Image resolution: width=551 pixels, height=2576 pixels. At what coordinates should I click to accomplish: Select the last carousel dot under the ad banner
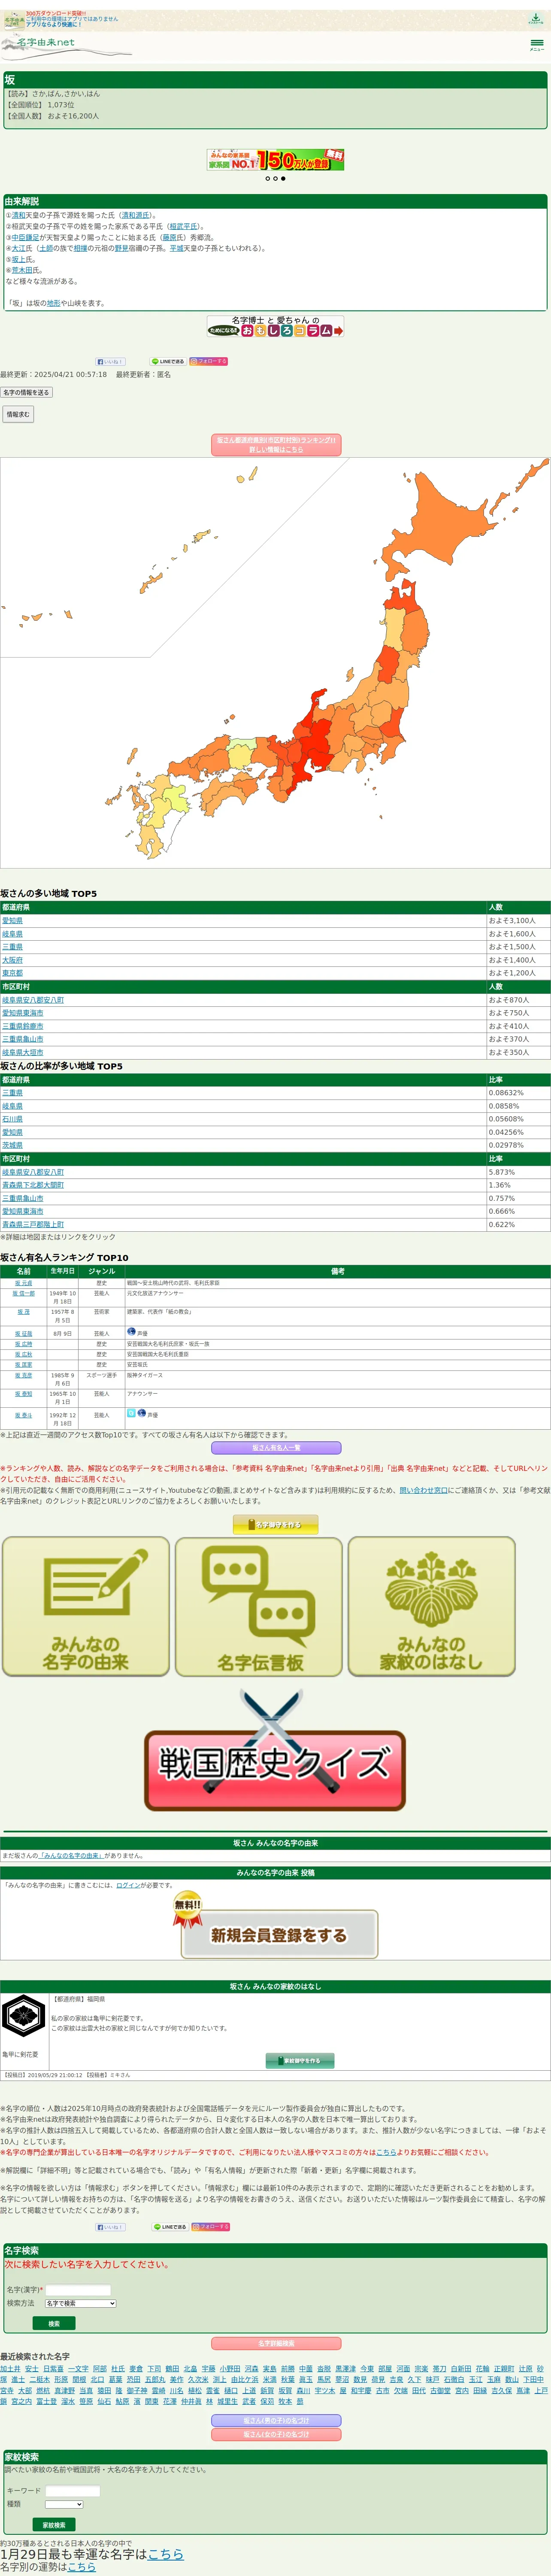tap(283, 179)
